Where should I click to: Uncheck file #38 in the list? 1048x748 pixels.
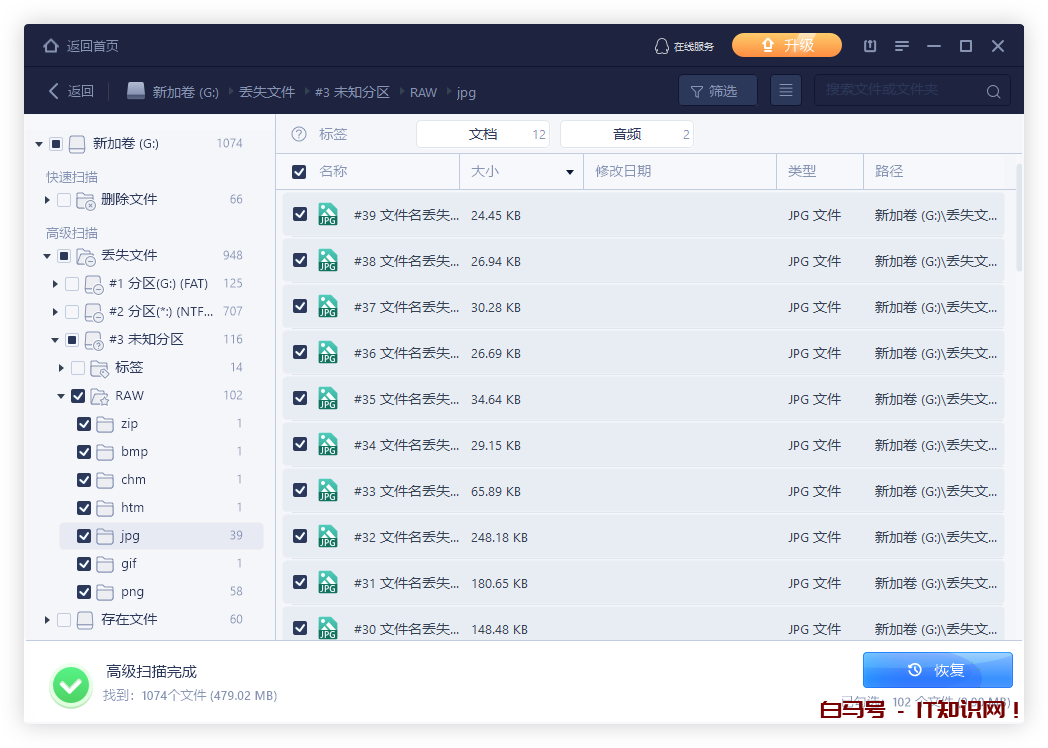pos(300,260)
